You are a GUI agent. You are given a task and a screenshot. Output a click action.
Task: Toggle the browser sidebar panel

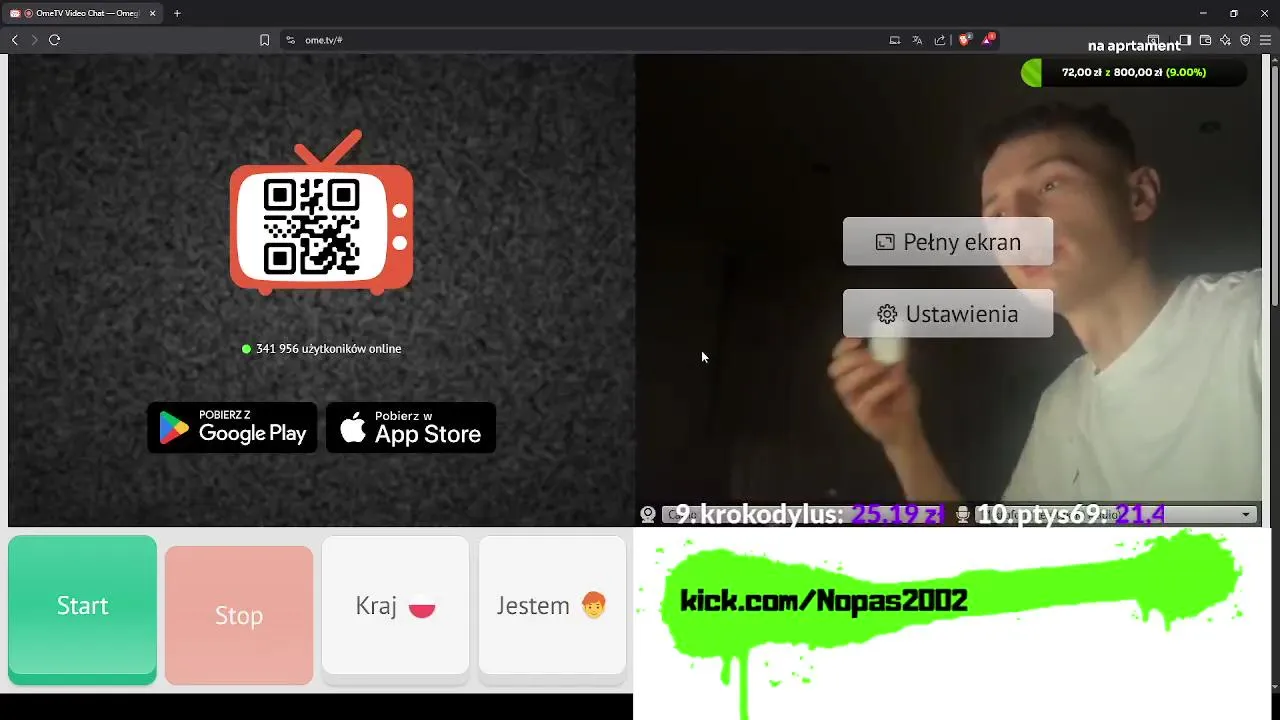point(1185,40)
